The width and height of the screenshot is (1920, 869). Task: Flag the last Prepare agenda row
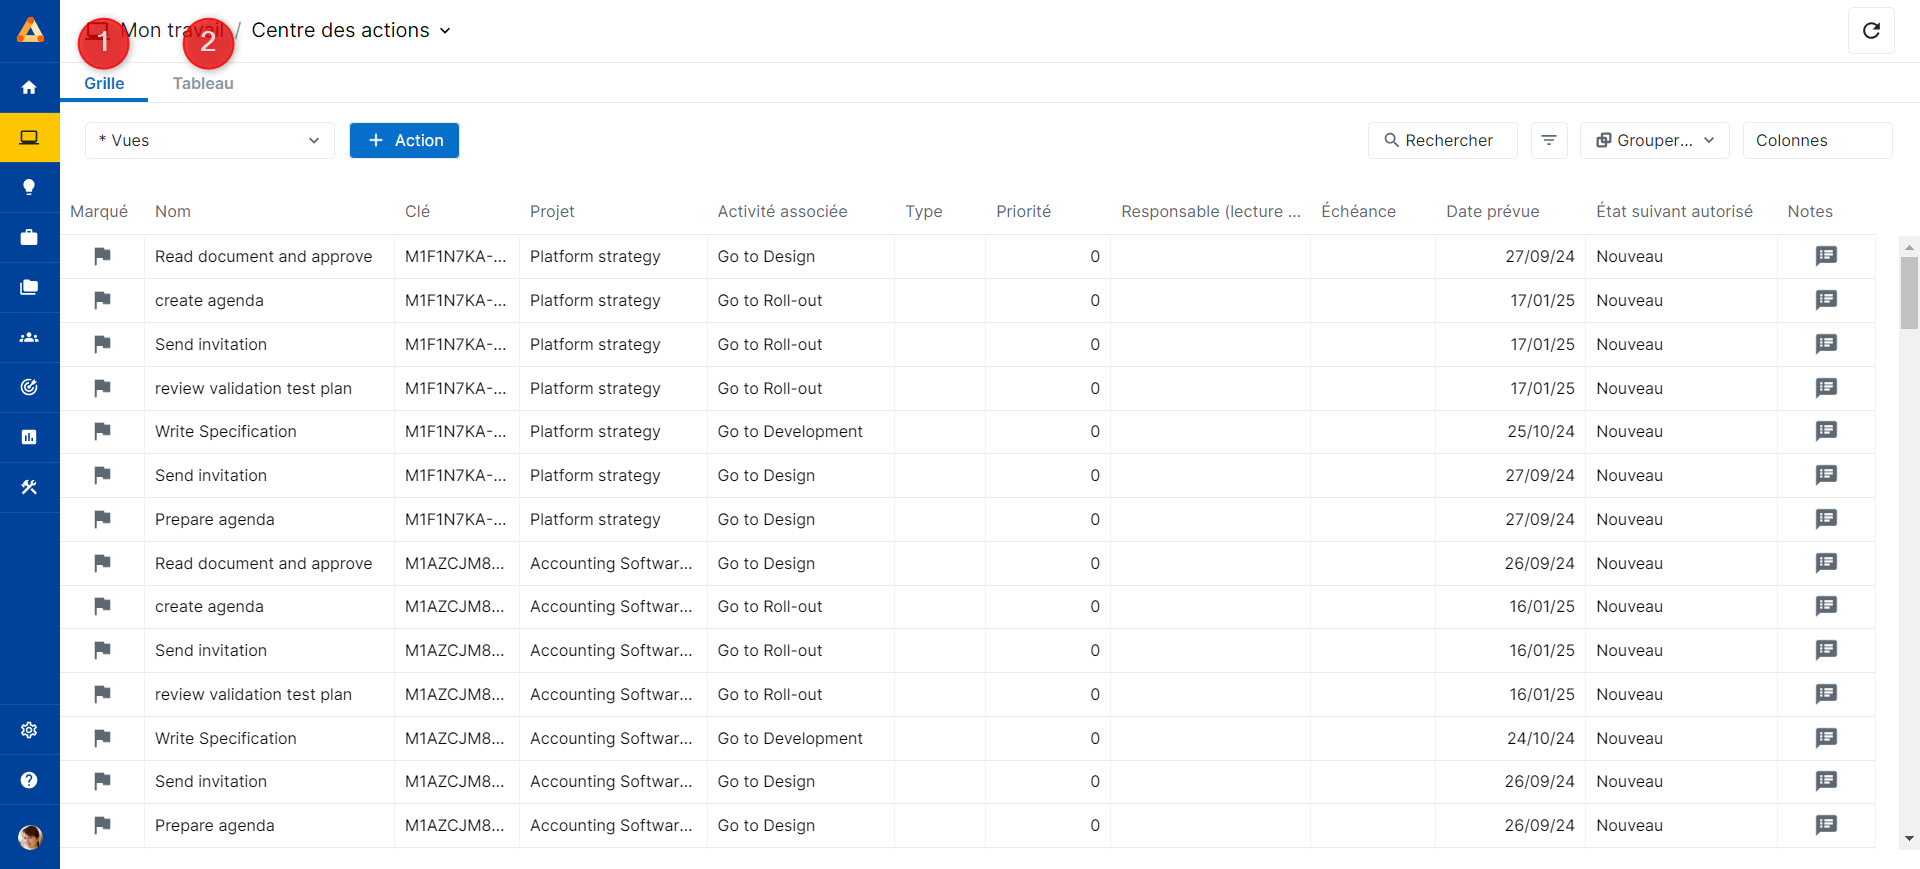pos(102,825)
